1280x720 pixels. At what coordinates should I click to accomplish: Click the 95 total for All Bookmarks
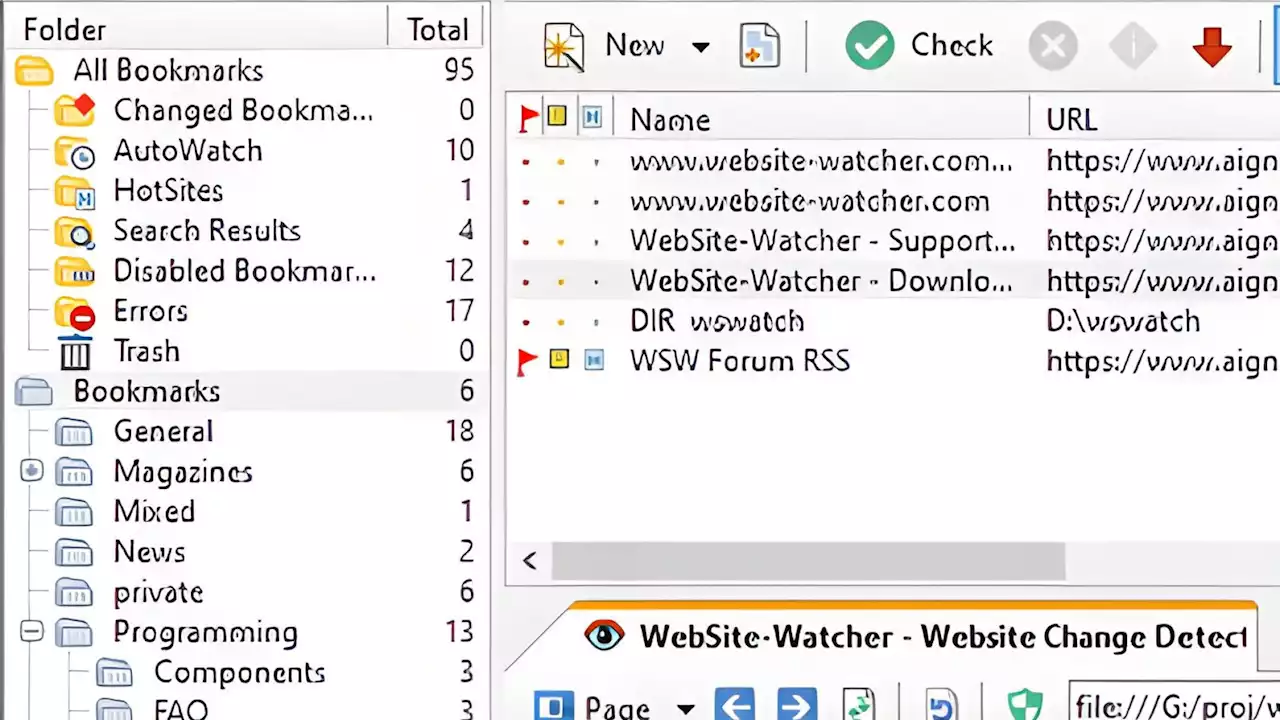point(459,71)
